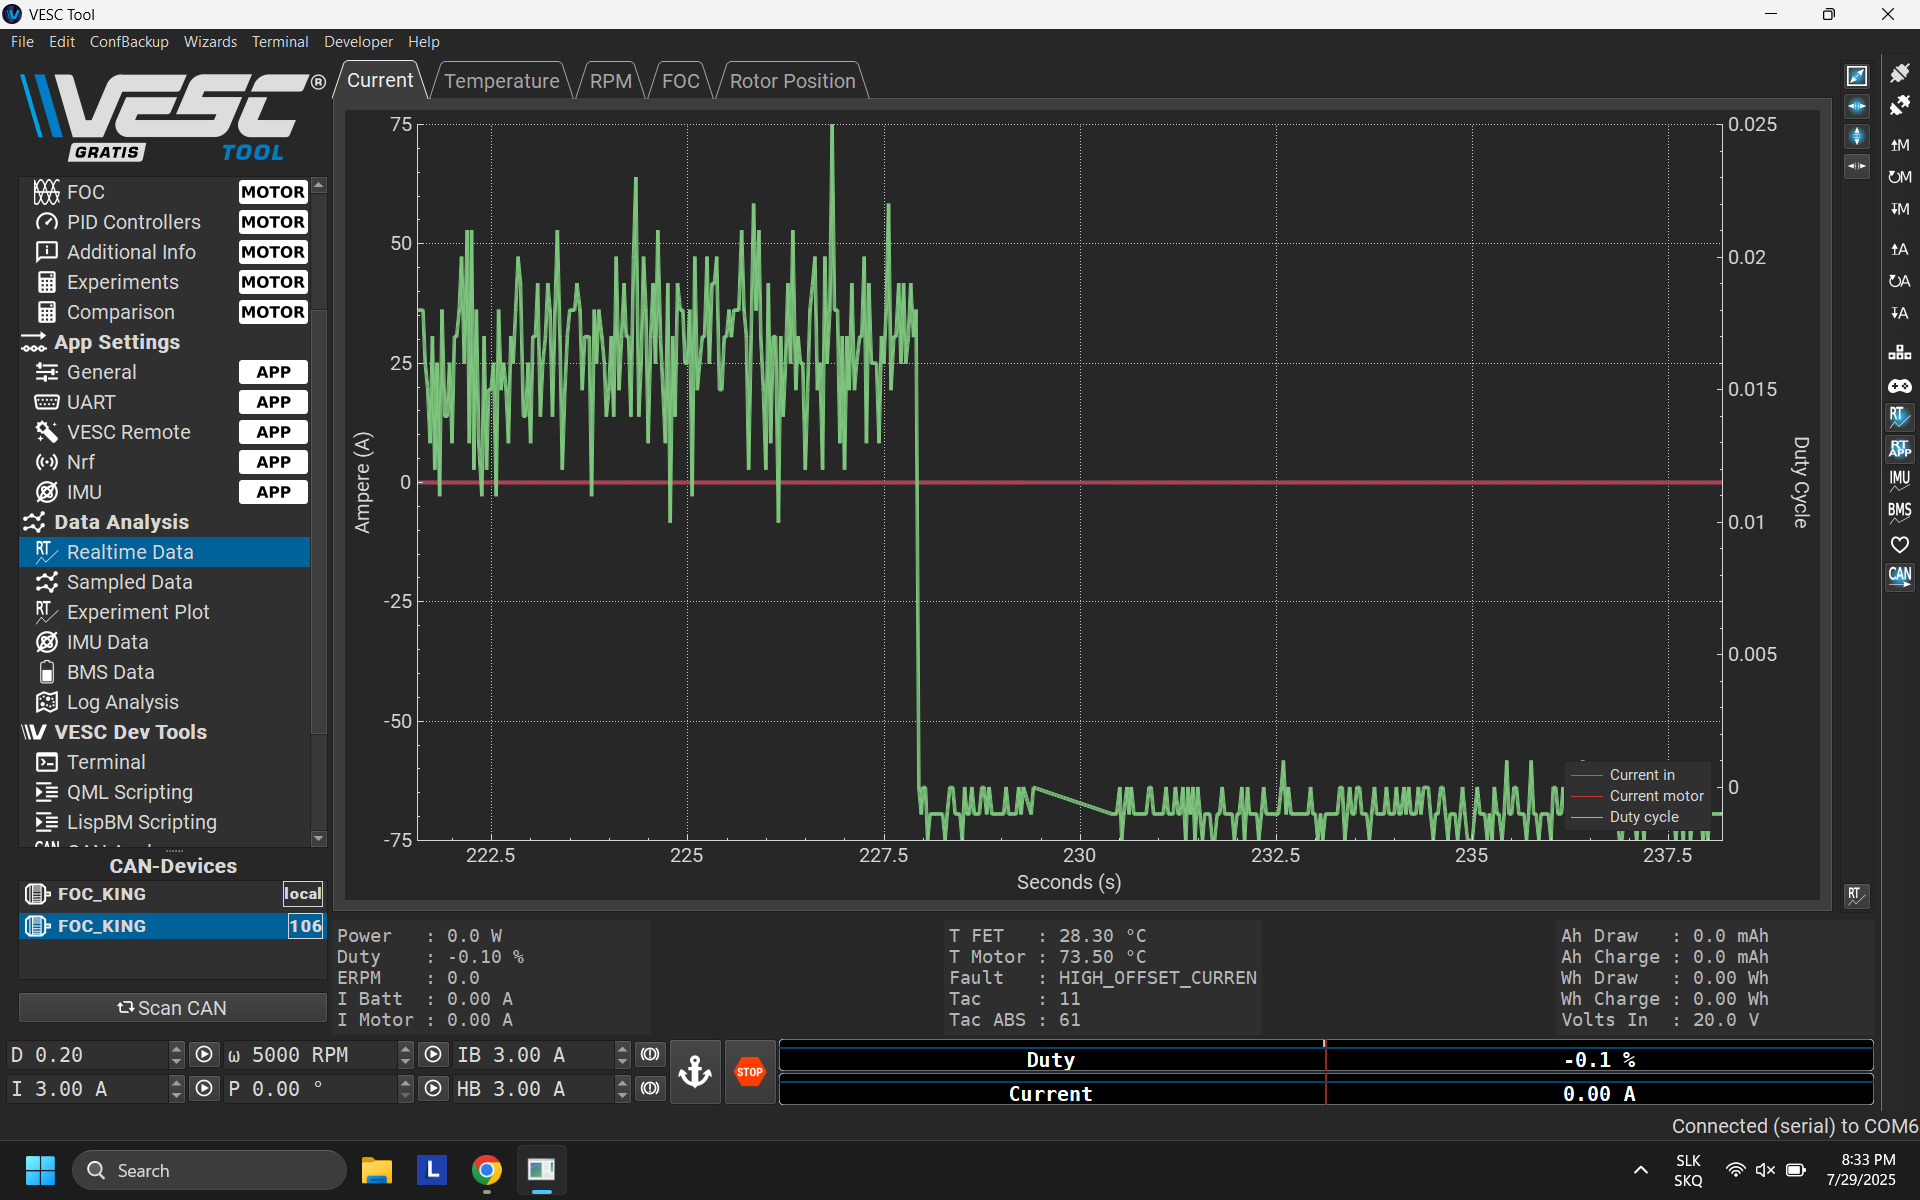Open File Explorer from the taskbar
The image size is (1920, 1200).
[377, 1170]
